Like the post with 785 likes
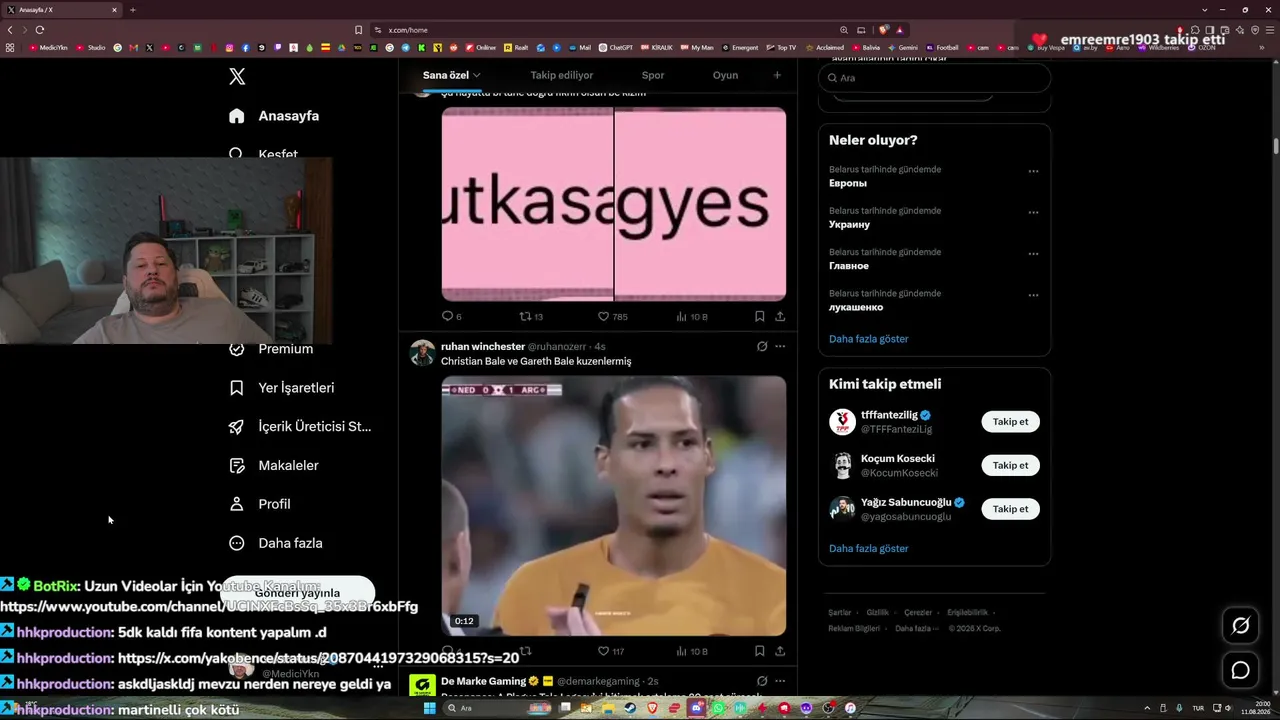This screenshot has height=720, width=1280. click(x=612, y=316)
